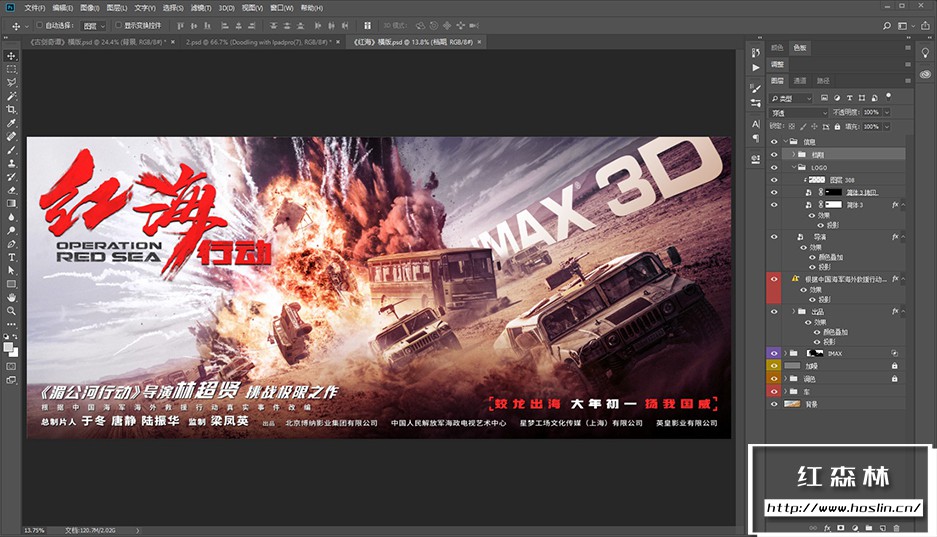Open the blend mode 穿透 dropdown
The image size is (937, 537).
point(799,112)
